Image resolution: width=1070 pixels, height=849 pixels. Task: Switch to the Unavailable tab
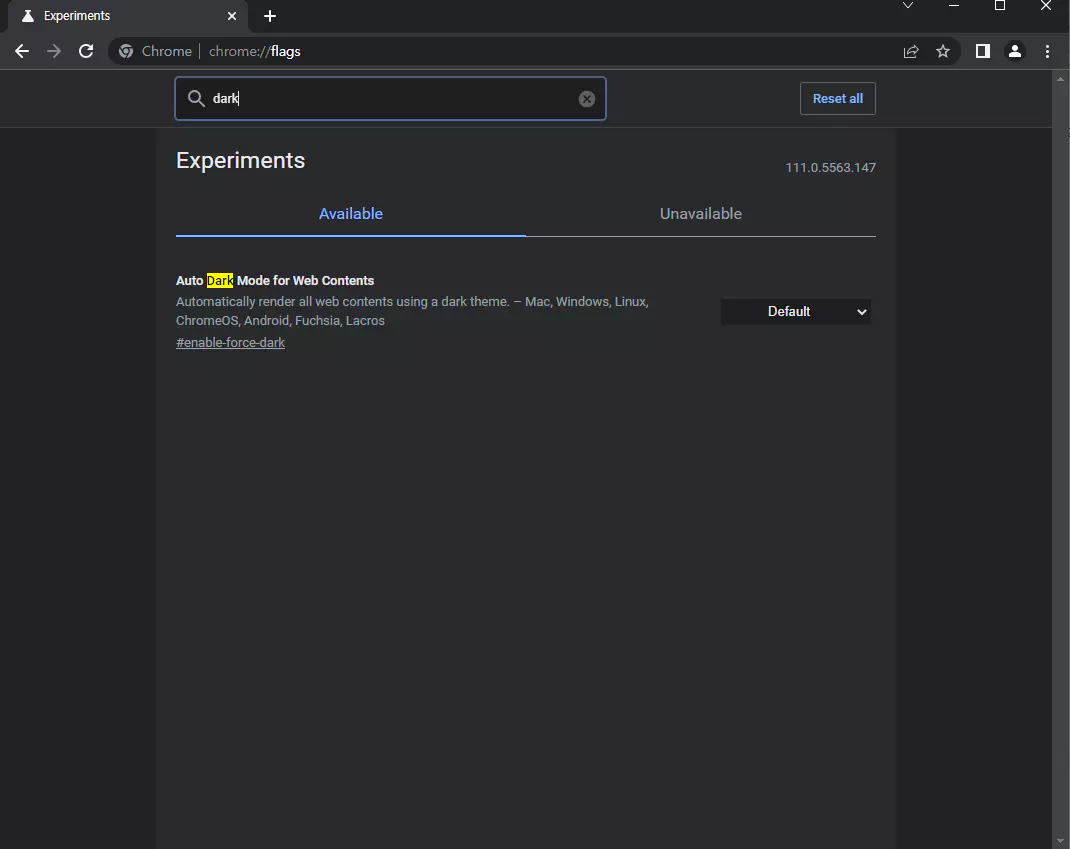701,214
